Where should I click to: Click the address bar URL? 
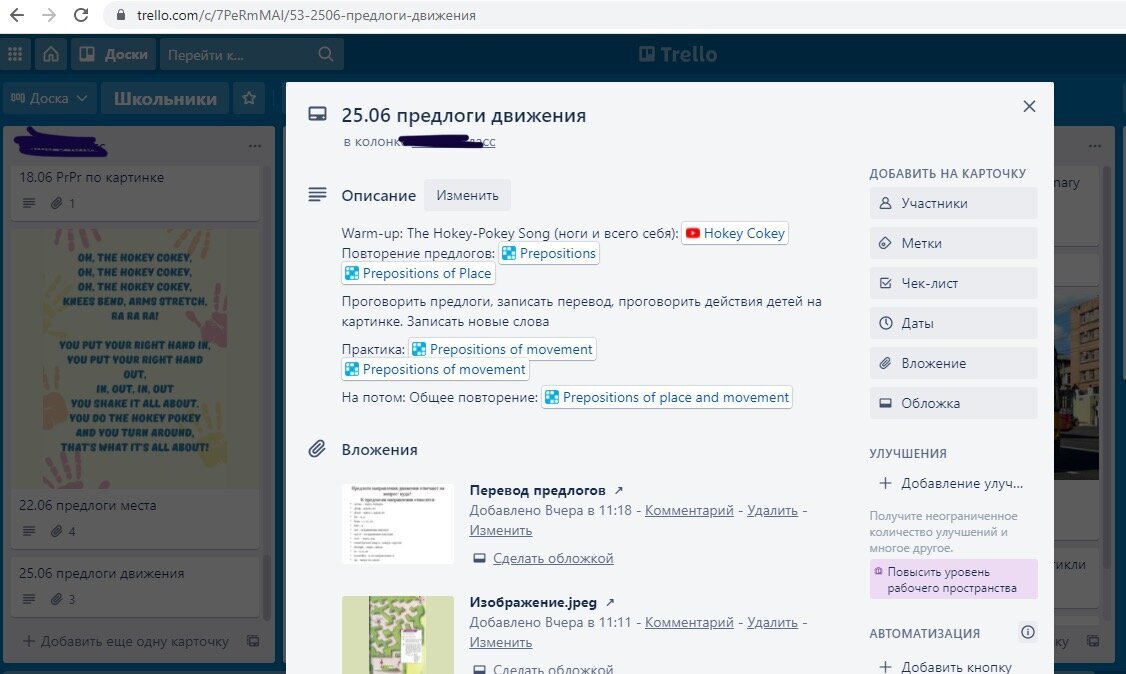click(306, 15)
